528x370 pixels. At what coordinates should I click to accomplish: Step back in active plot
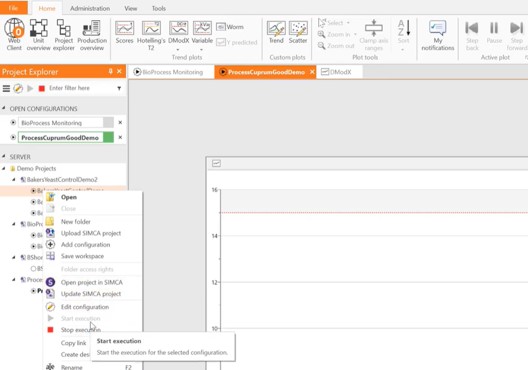coord(472,35)
